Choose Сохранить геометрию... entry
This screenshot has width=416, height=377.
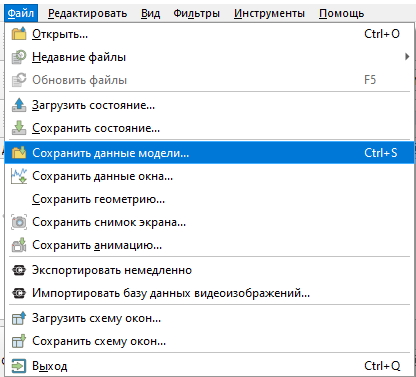click(209, 199)
